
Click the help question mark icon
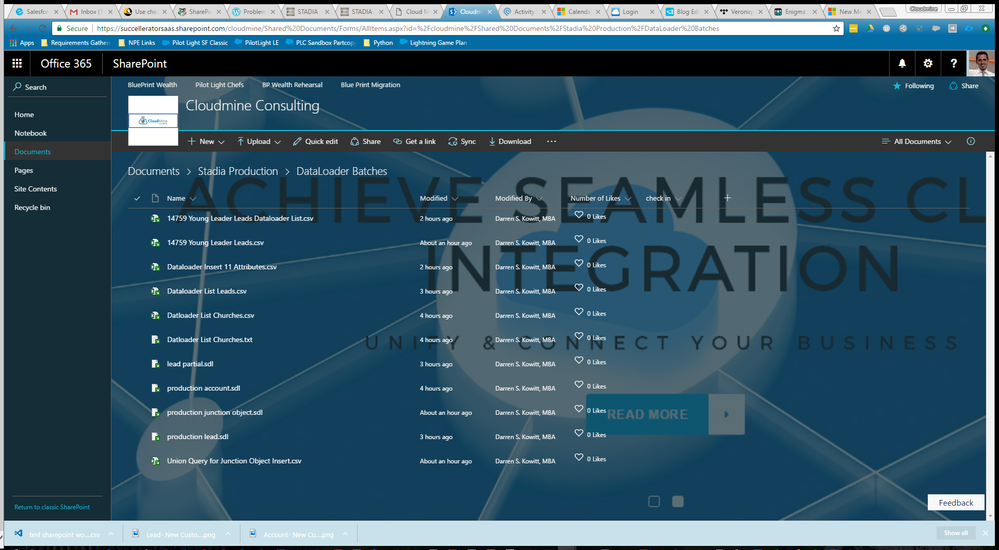(953, 64)
